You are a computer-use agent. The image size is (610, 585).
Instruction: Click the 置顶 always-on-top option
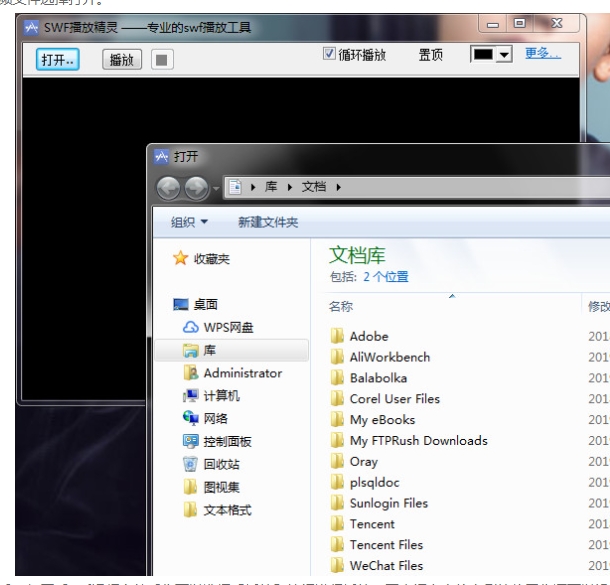coord(430,55)
